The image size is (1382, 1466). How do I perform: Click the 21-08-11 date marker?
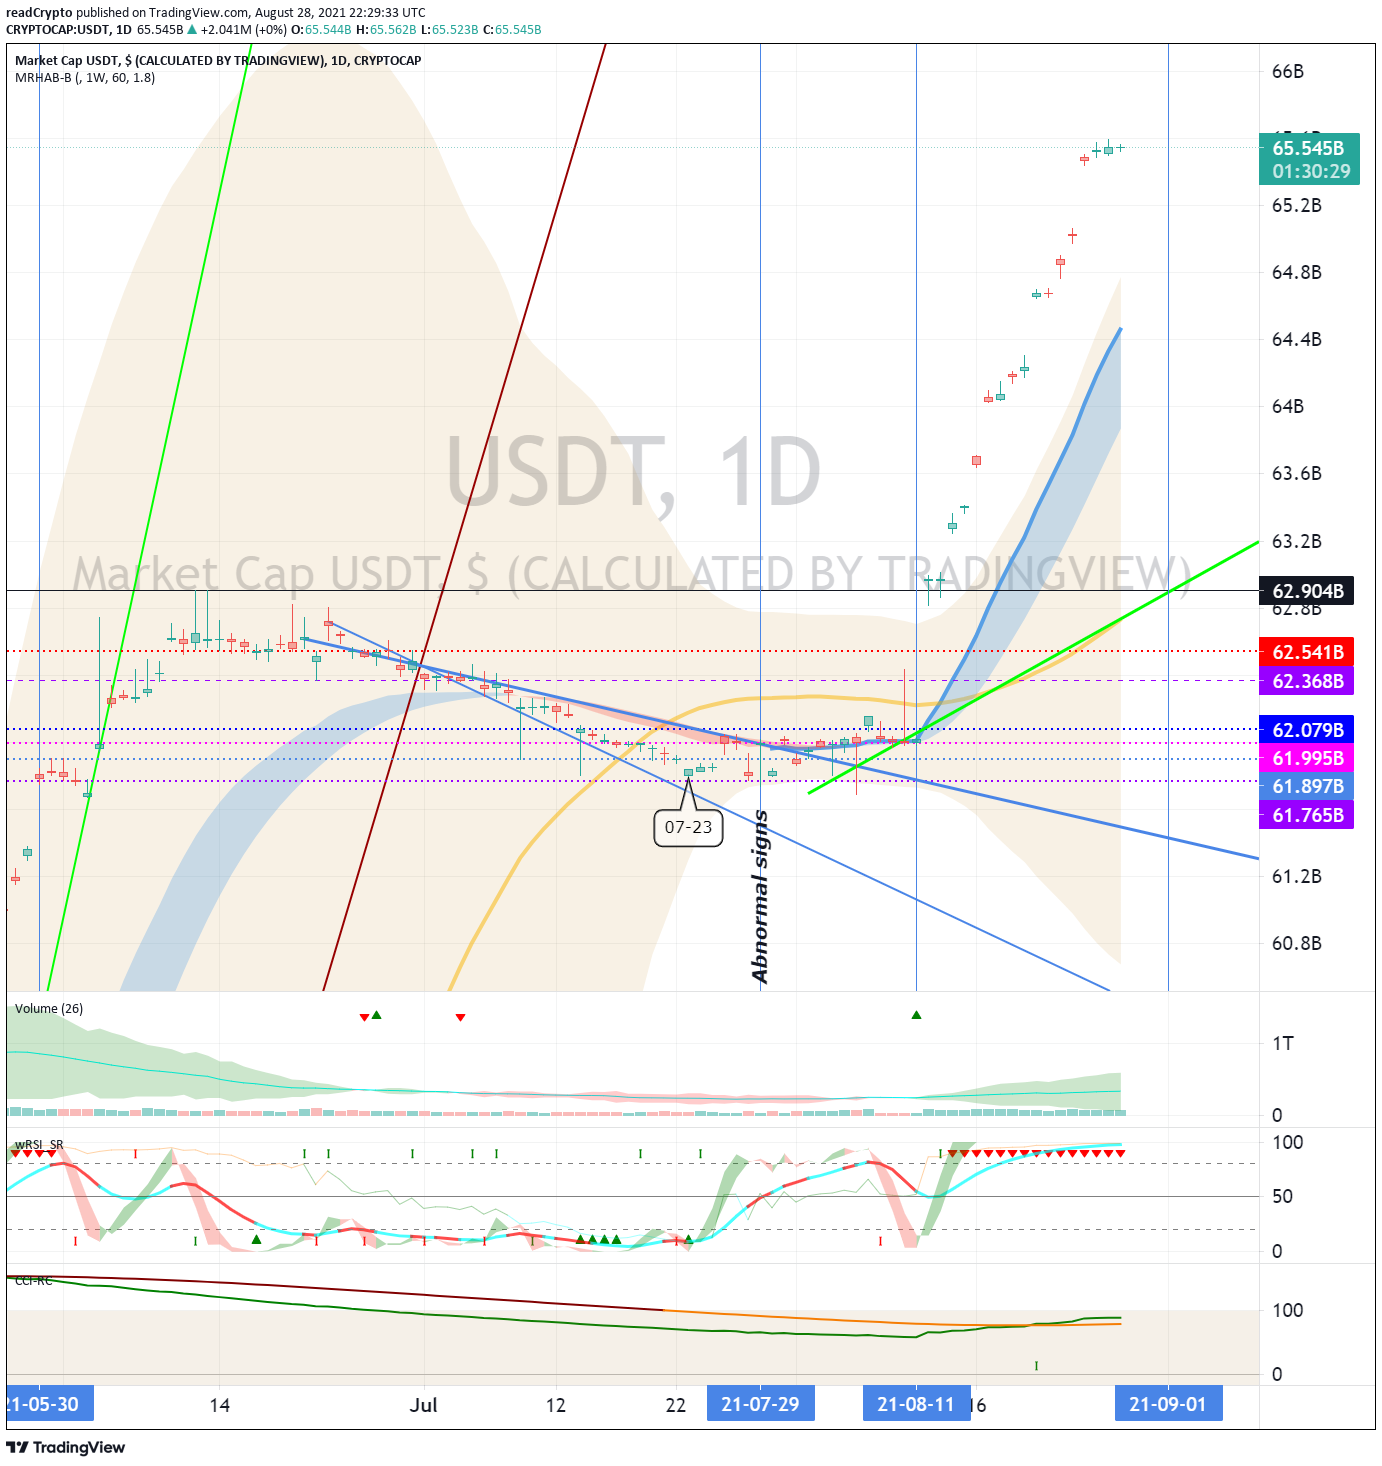coord(916,1404)
